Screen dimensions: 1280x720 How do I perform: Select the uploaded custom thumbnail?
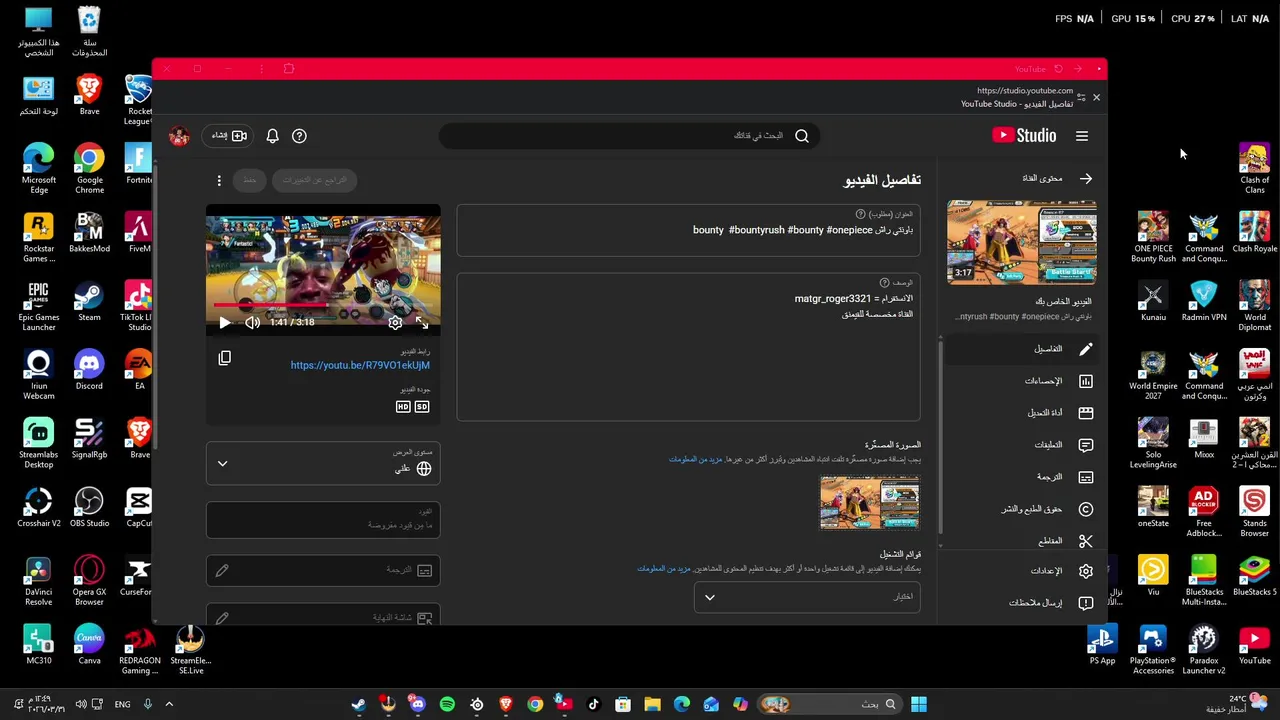[869, 502]
